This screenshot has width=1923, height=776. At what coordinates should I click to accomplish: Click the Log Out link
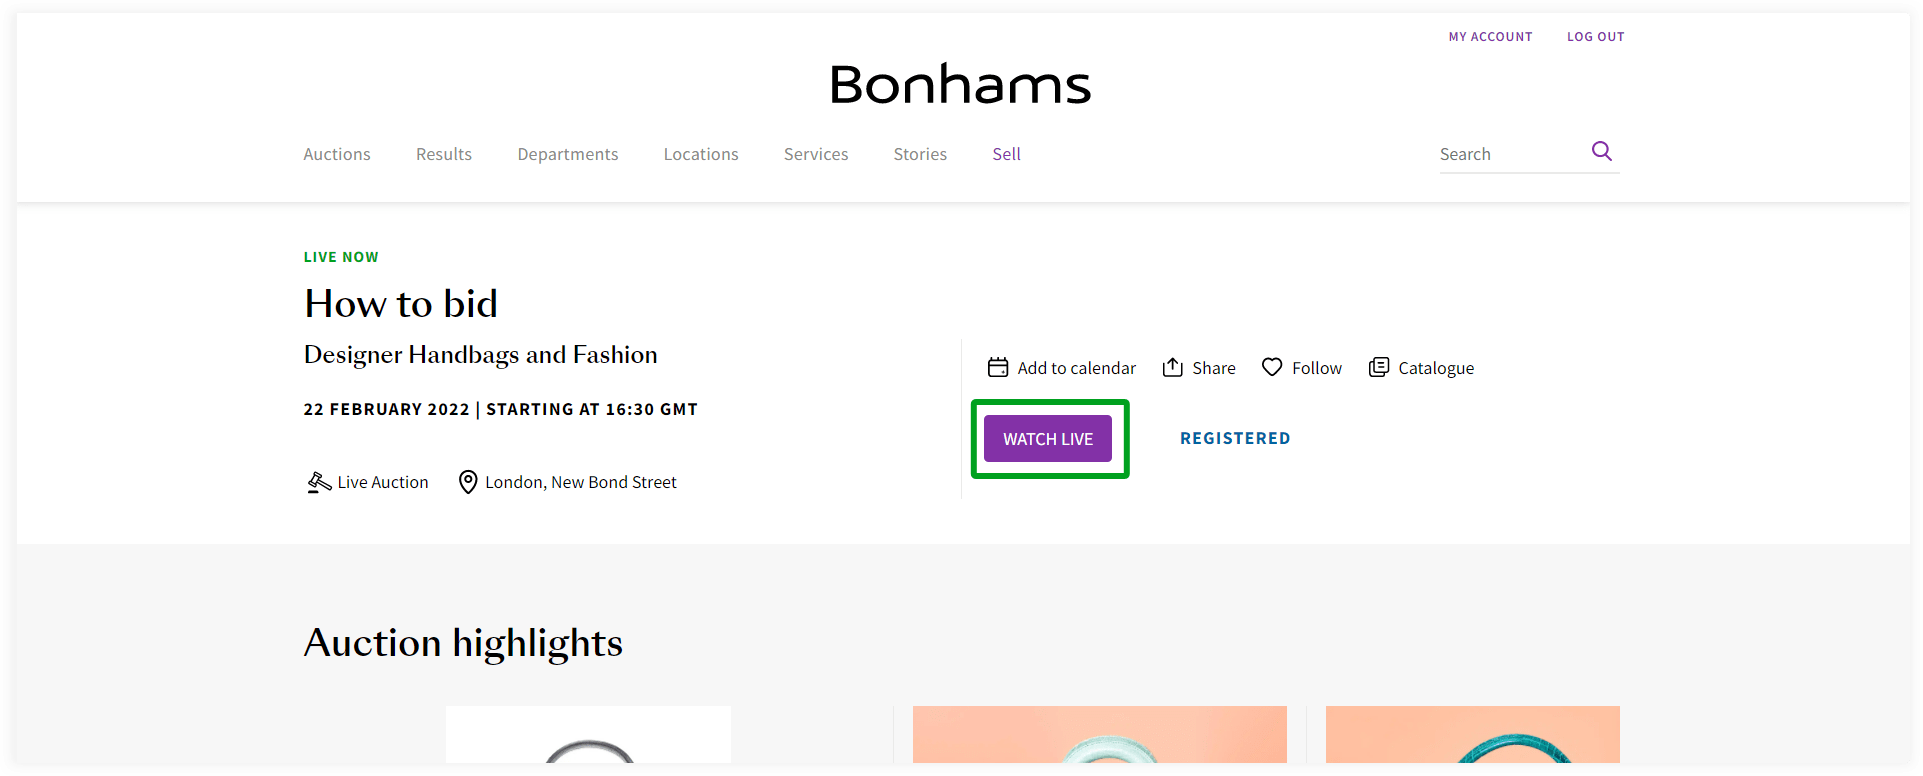1595,37
